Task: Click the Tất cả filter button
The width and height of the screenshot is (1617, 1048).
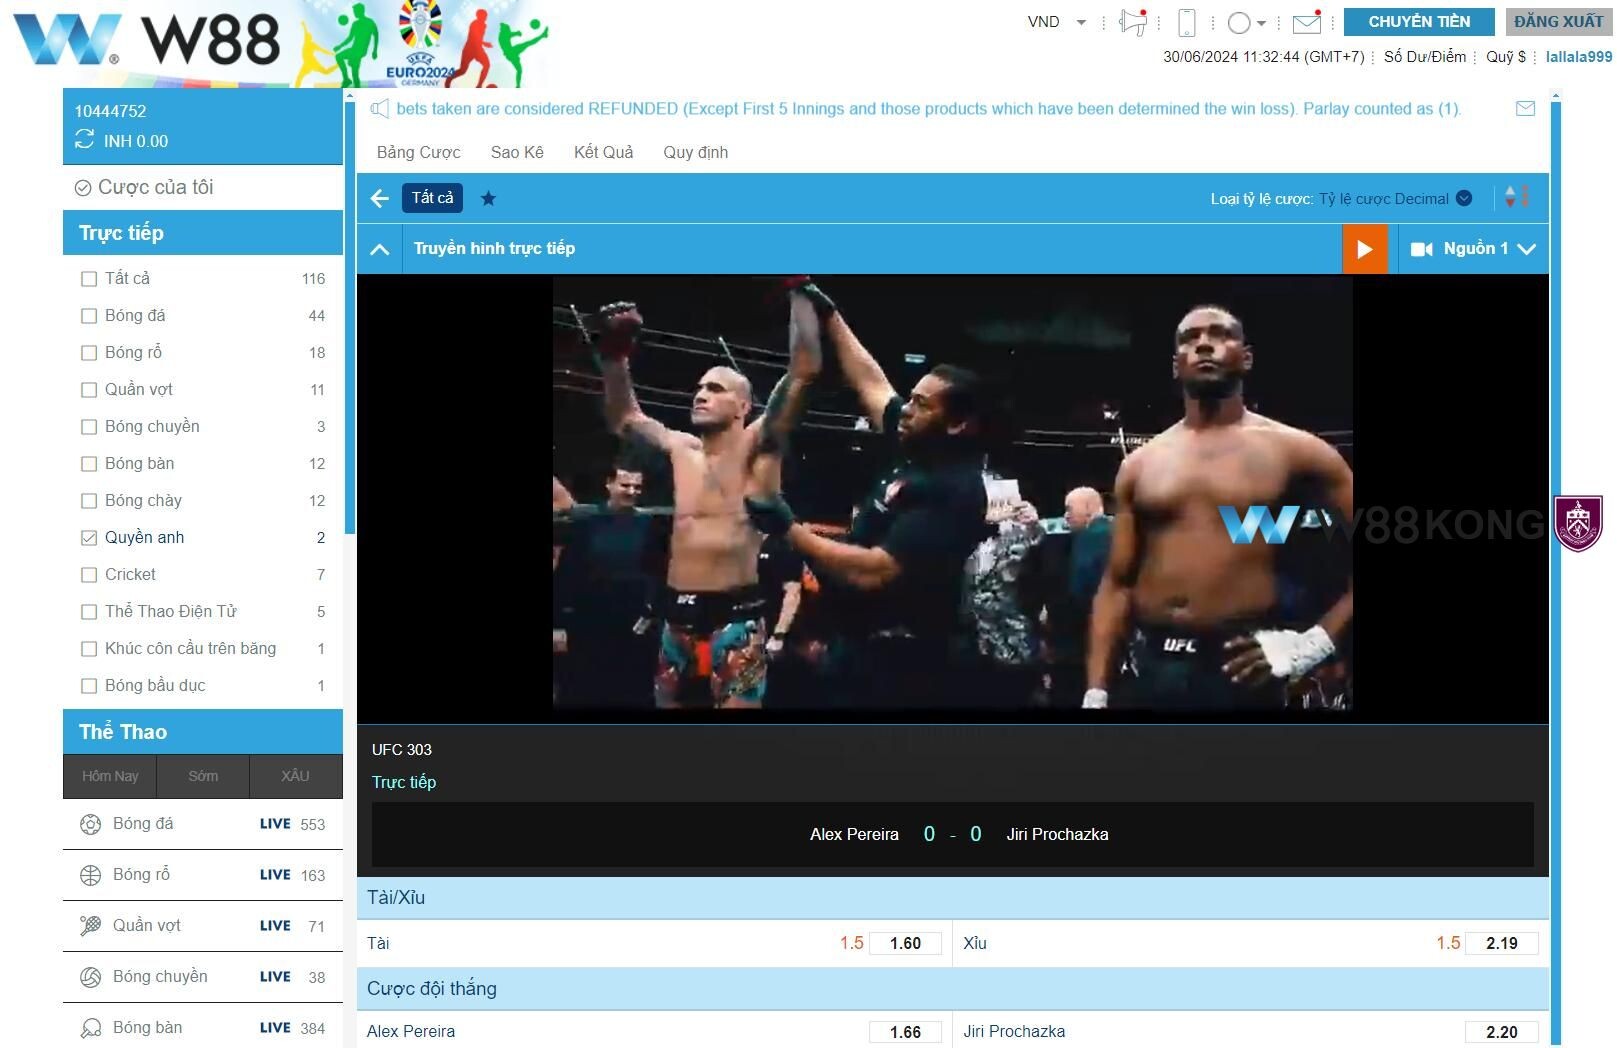Action: tap(432, 198)
